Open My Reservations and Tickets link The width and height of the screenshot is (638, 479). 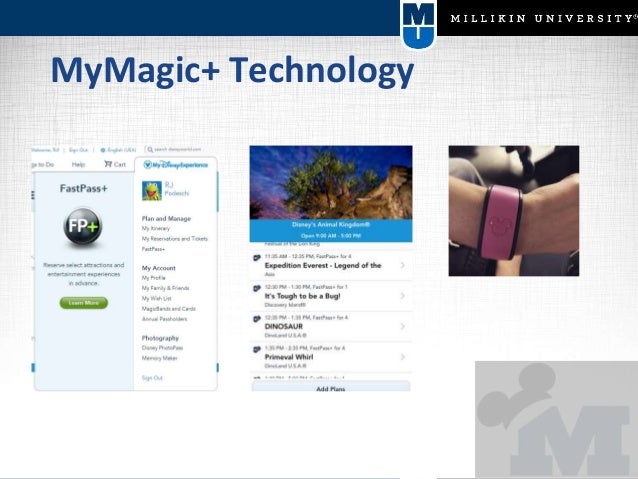(175, 238)
